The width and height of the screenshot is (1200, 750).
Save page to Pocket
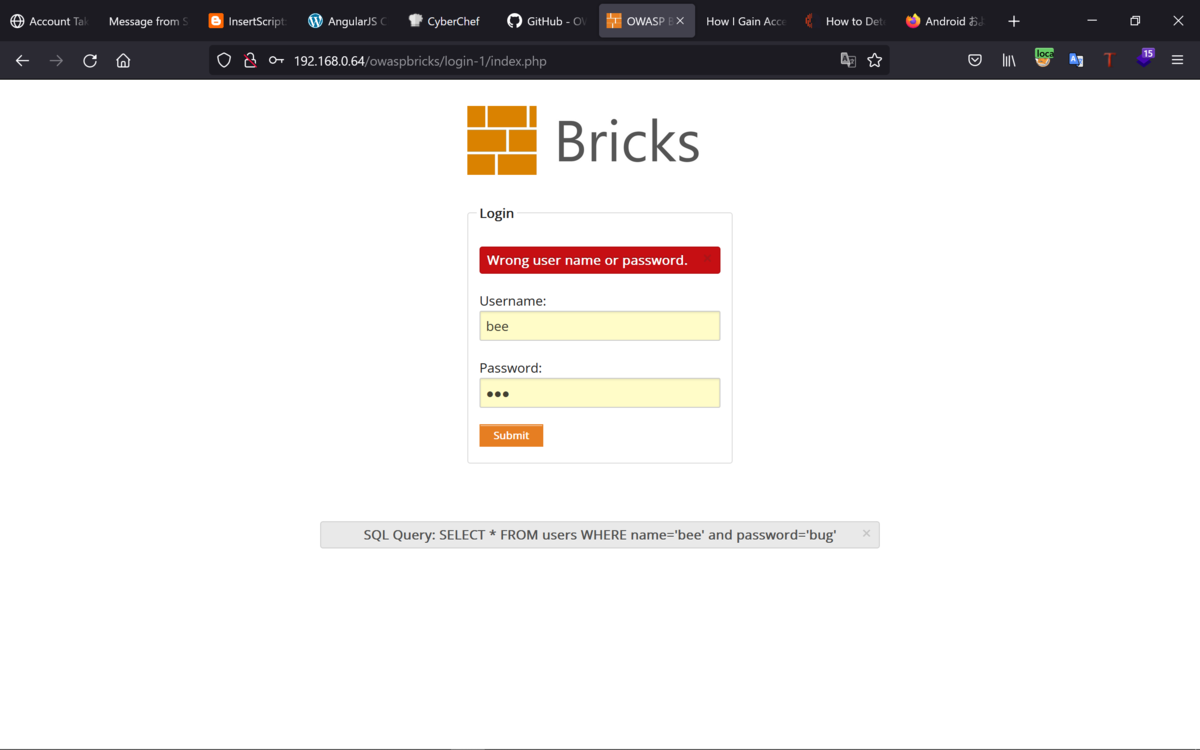[x=975, y=61]
